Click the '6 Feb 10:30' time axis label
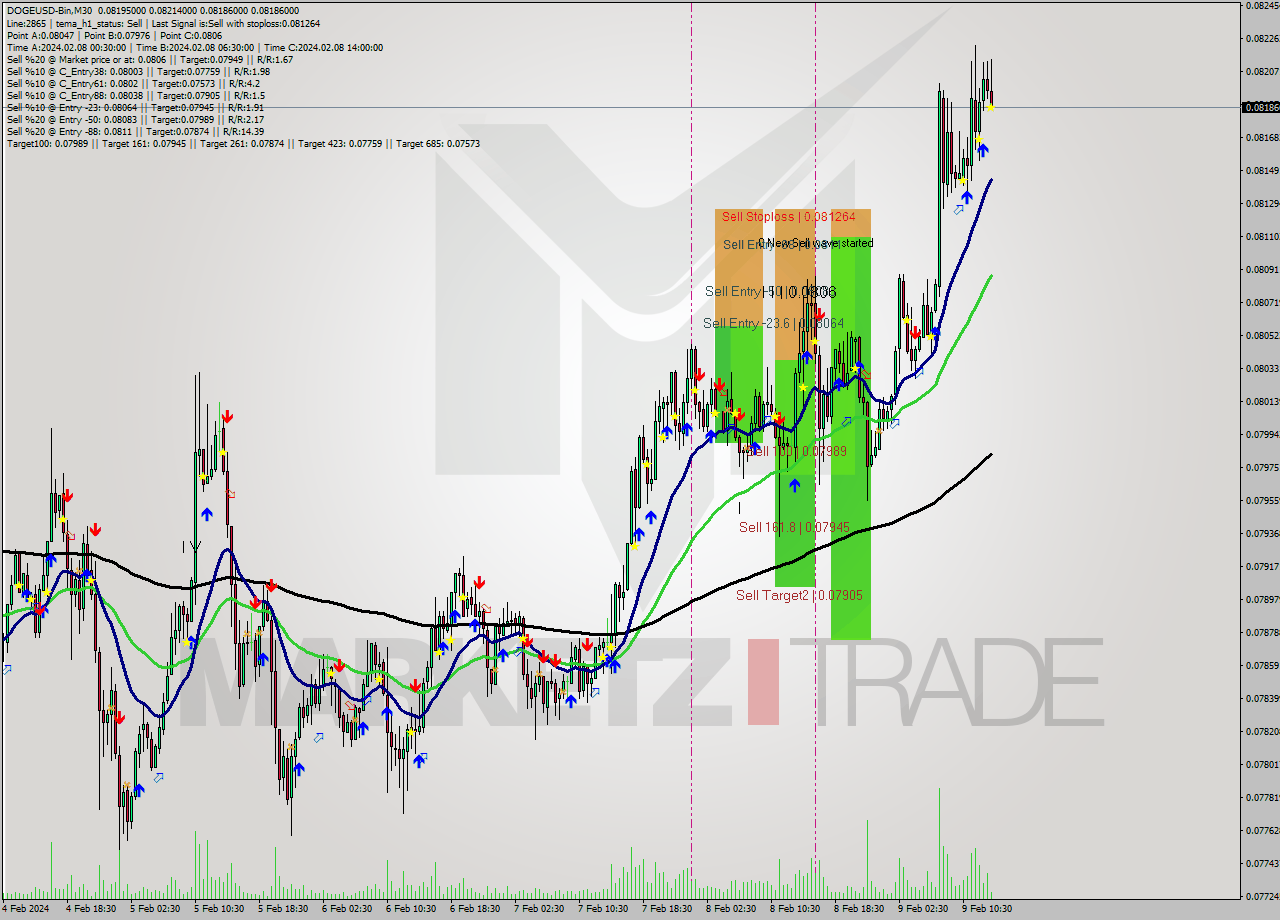Screen dimensions: 1280x920 click(x=410, y=909)
